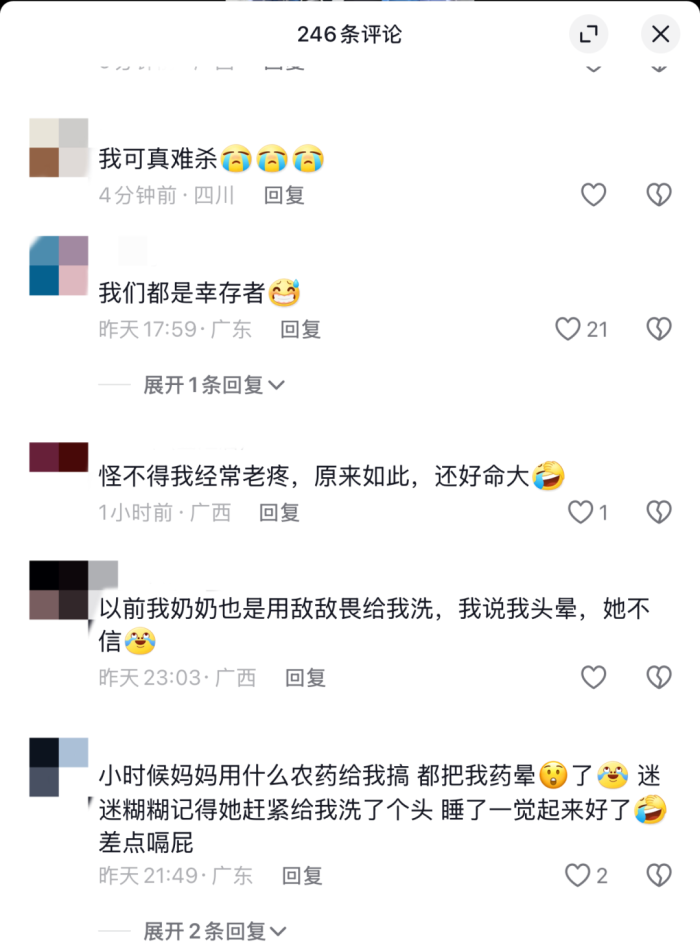Open avatar of 我可真难杀 commenter

click(58, 148)
